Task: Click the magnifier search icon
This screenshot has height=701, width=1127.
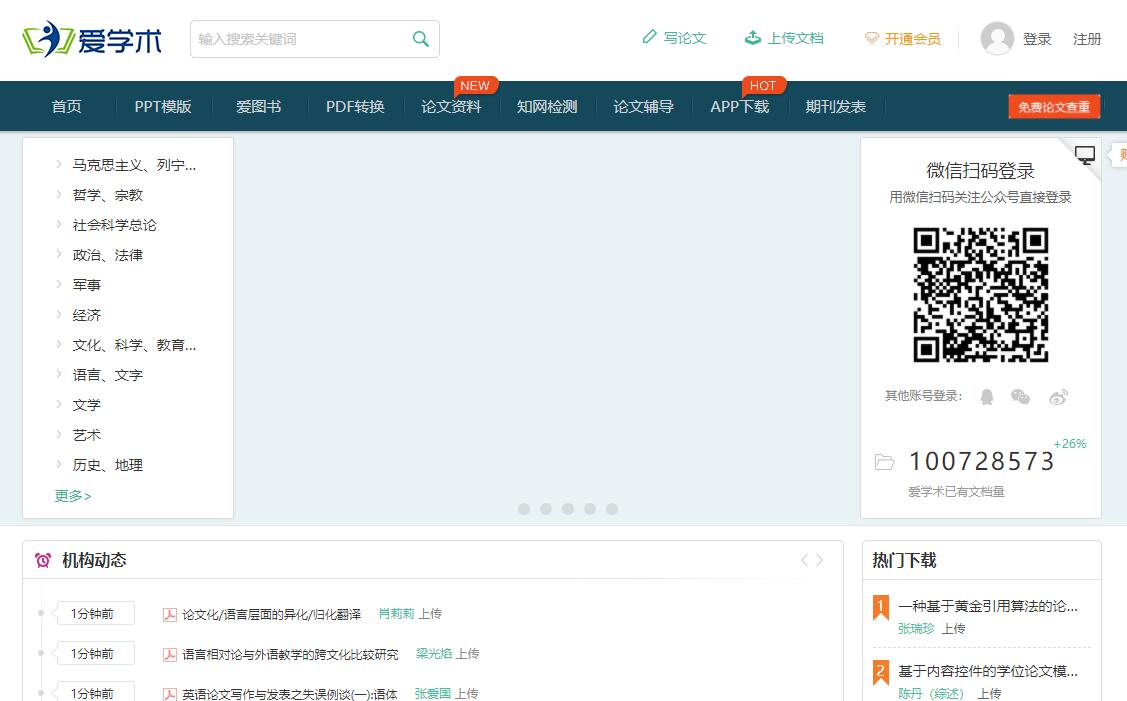Action: coord(420,39)
